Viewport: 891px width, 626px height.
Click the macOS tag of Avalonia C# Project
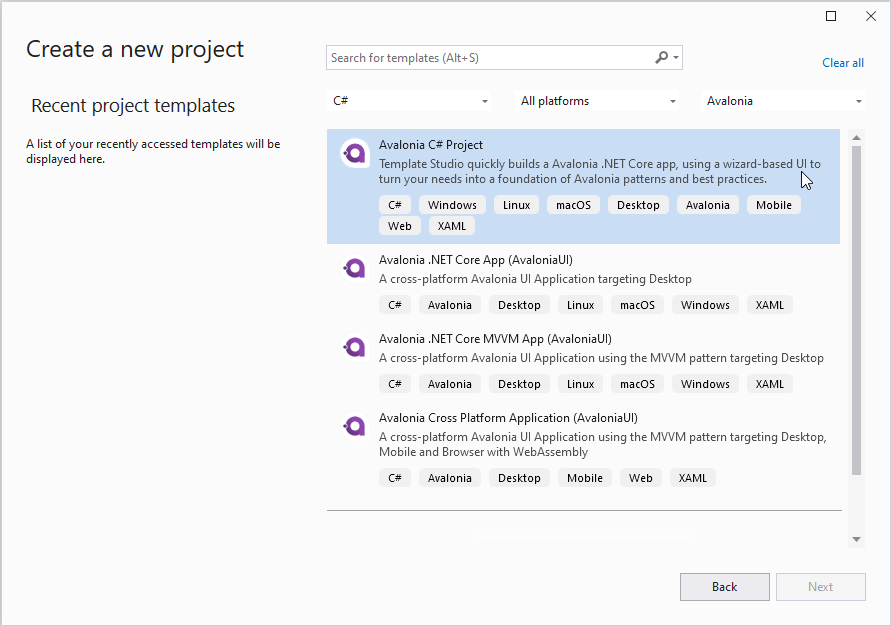pos(573,205)
